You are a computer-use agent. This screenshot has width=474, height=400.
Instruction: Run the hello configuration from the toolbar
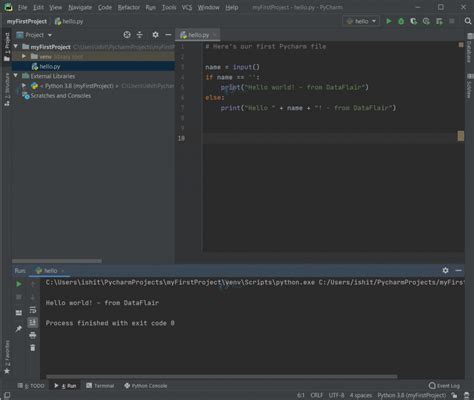pos(389,21)
